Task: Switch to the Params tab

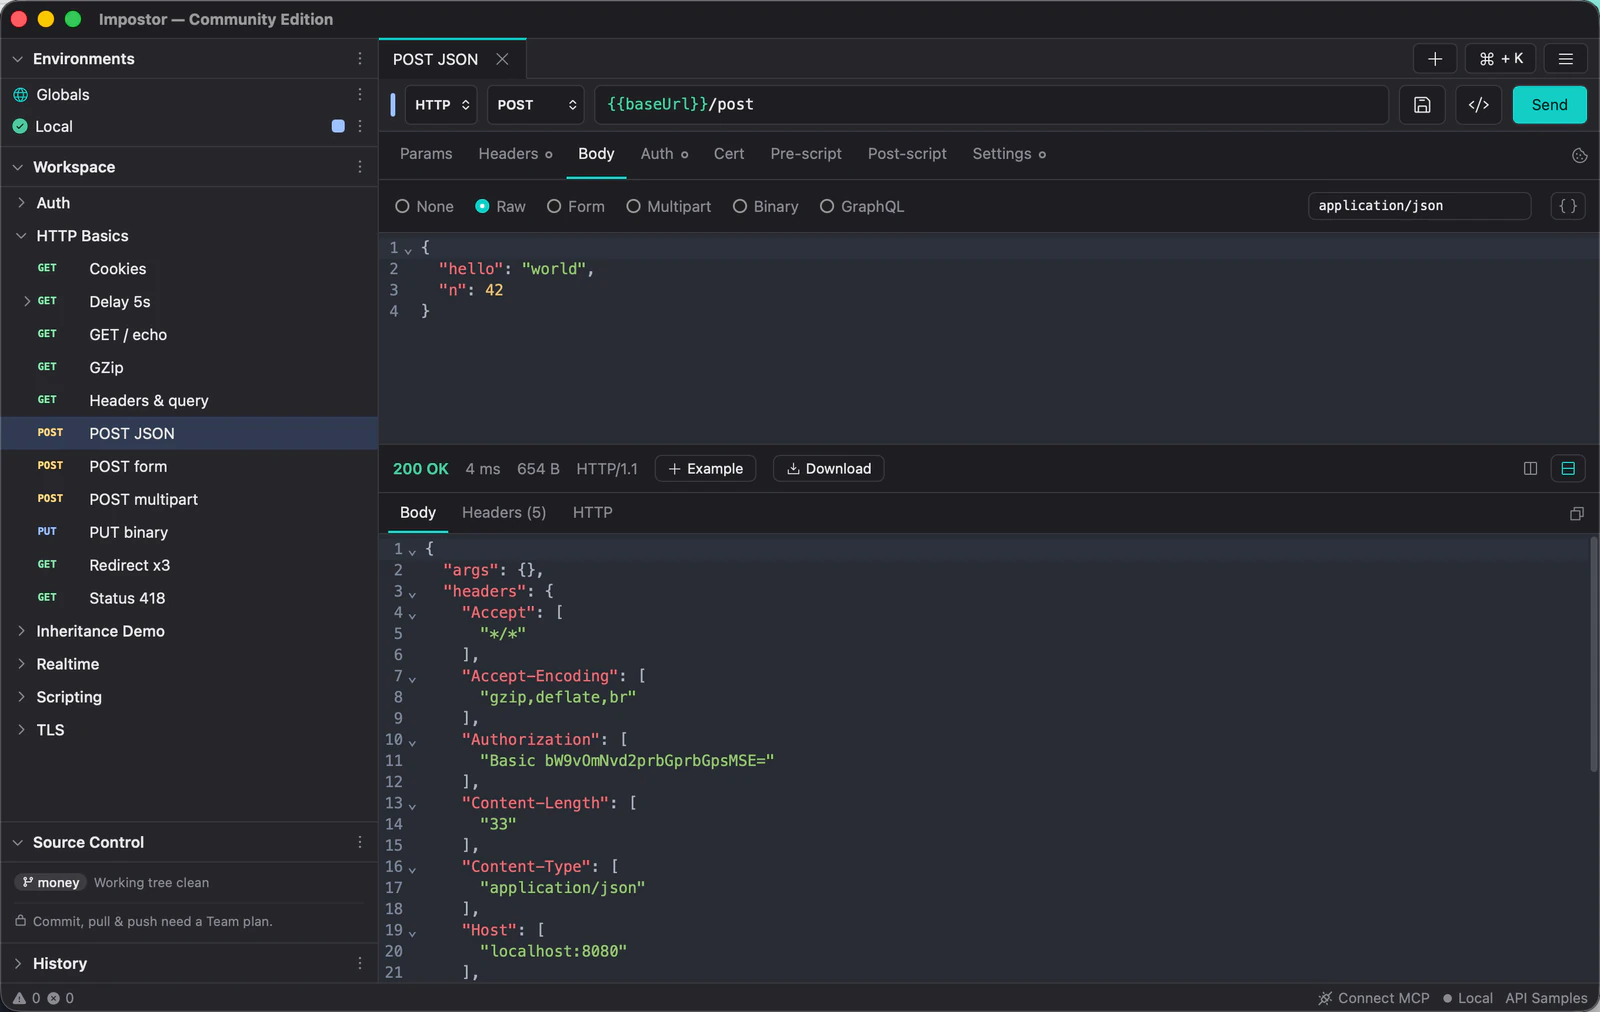Action: click(426, 154)
